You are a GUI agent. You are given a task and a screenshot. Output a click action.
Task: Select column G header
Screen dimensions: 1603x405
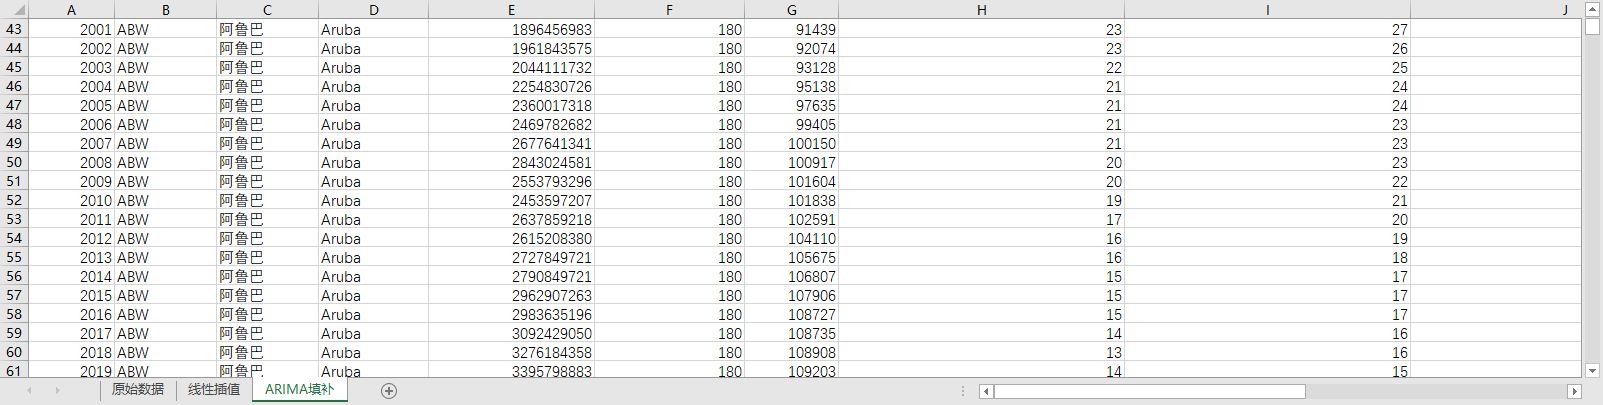pos(791,10)
